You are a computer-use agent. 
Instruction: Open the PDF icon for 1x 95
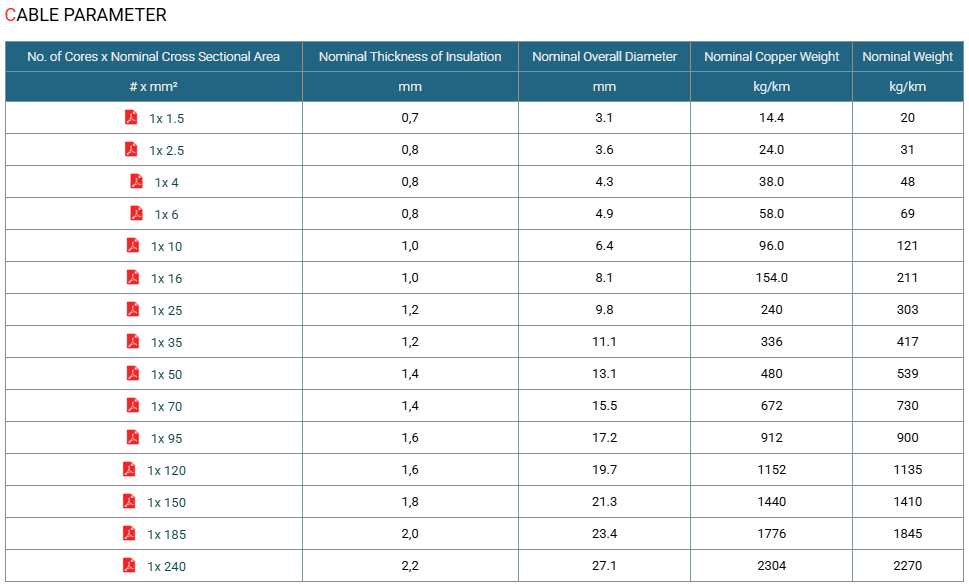click(x=133, y=437)
